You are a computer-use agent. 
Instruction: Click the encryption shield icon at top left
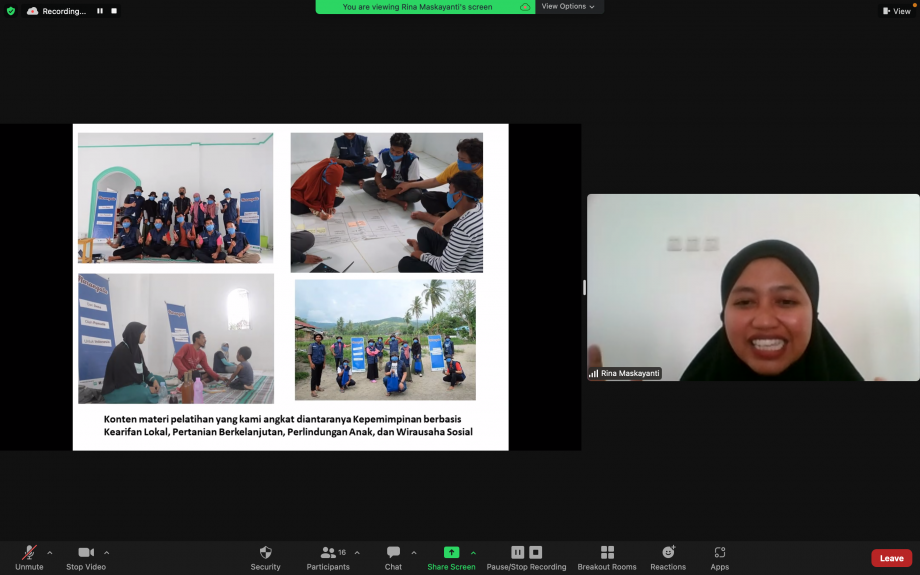[11, 11]
